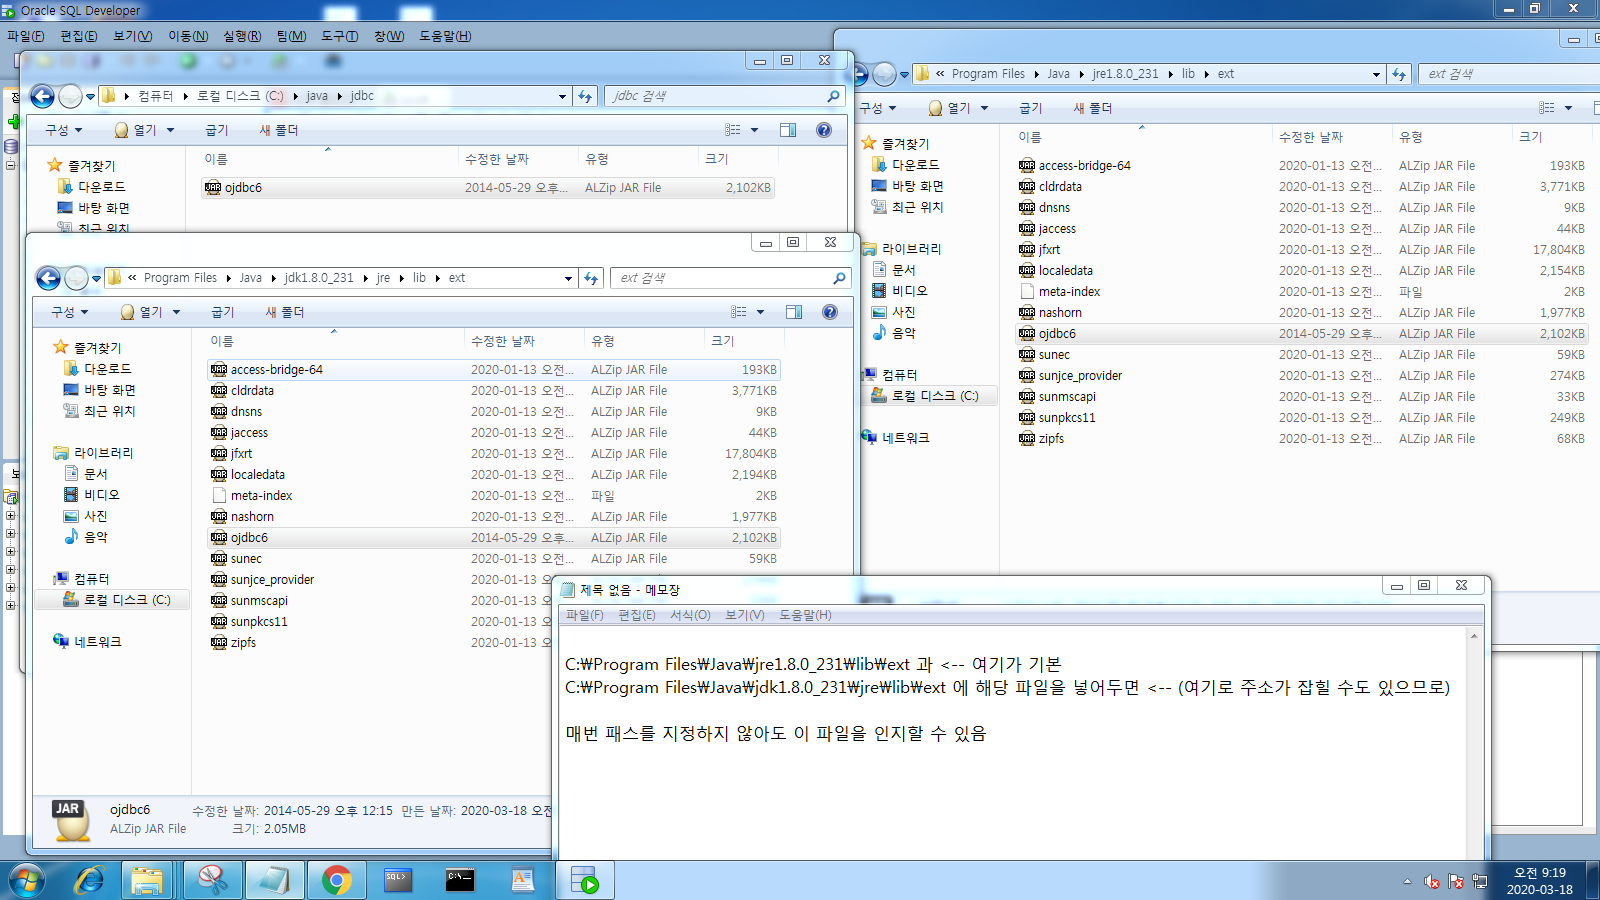Change view layout in the jdbc window
Viewport: 1600px width, 900px height.
coord(733,130)
